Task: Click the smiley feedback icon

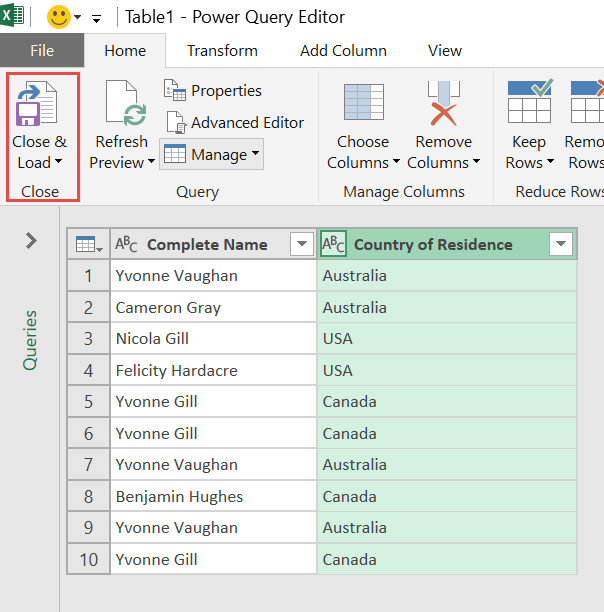Action: (x=59, y=17)
